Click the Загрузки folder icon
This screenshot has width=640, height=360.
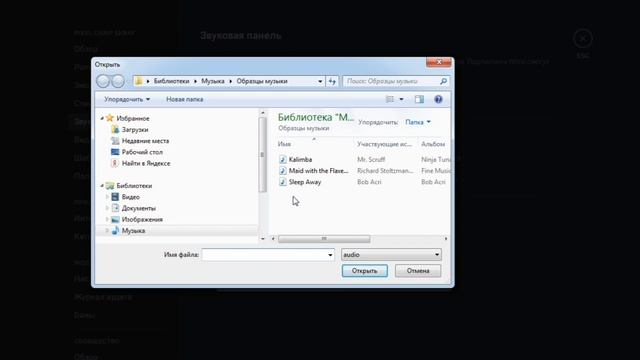click(115, 129)
